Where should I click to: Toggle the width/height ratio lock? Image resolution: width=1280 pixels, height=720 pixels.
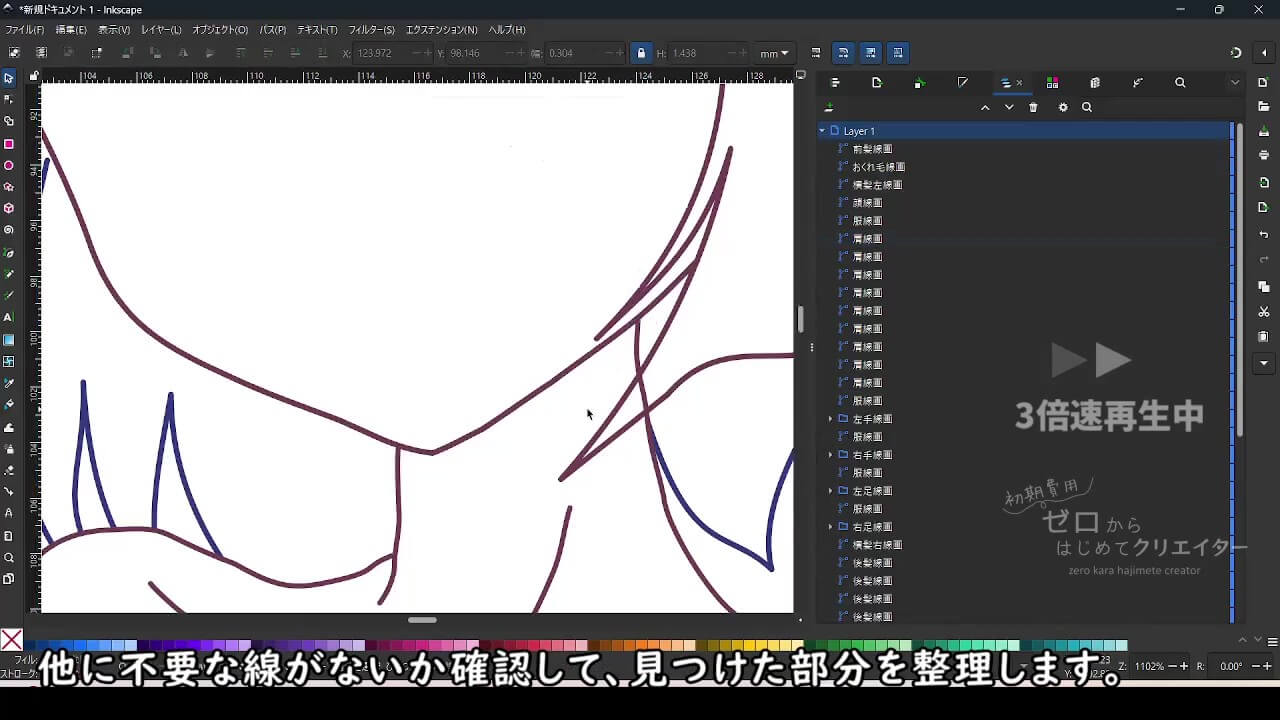point(641,53)
